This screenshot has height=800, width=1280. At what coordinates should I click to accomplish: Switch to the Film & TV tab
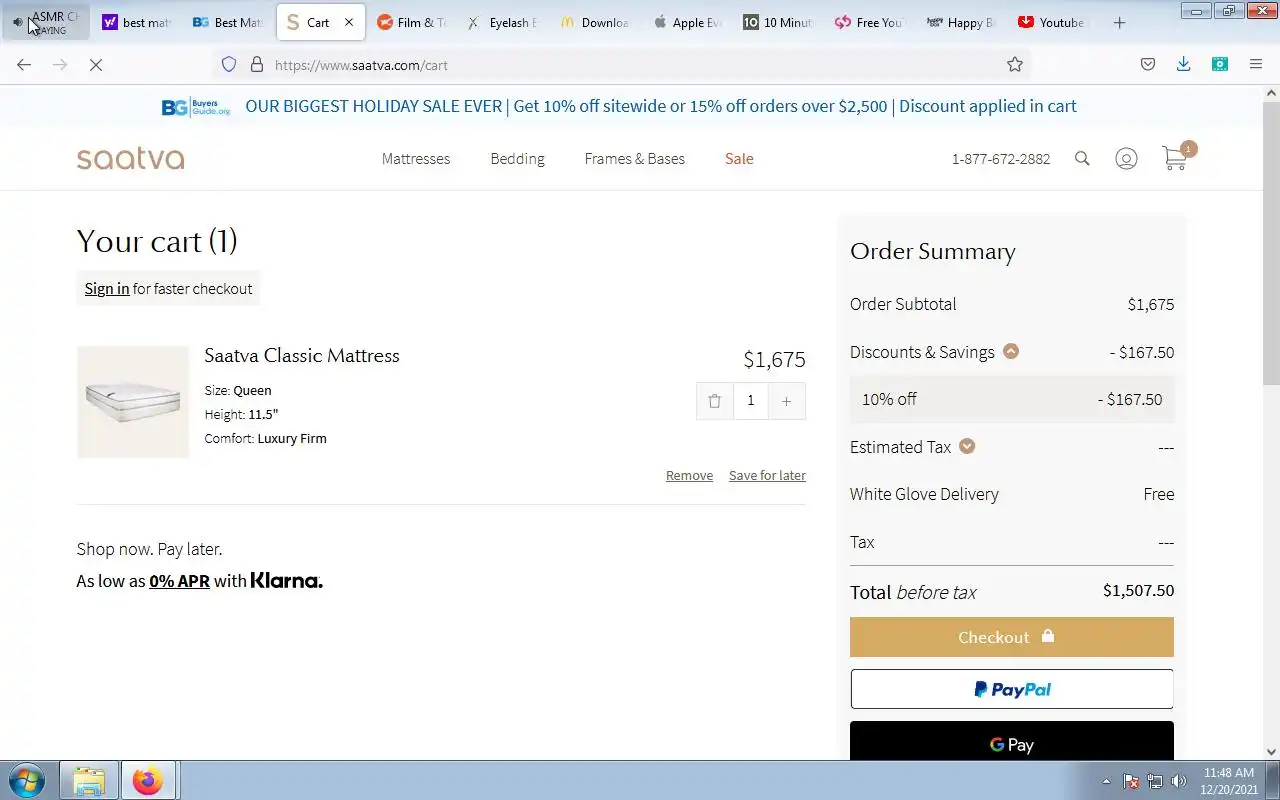(x=412, y=22)
